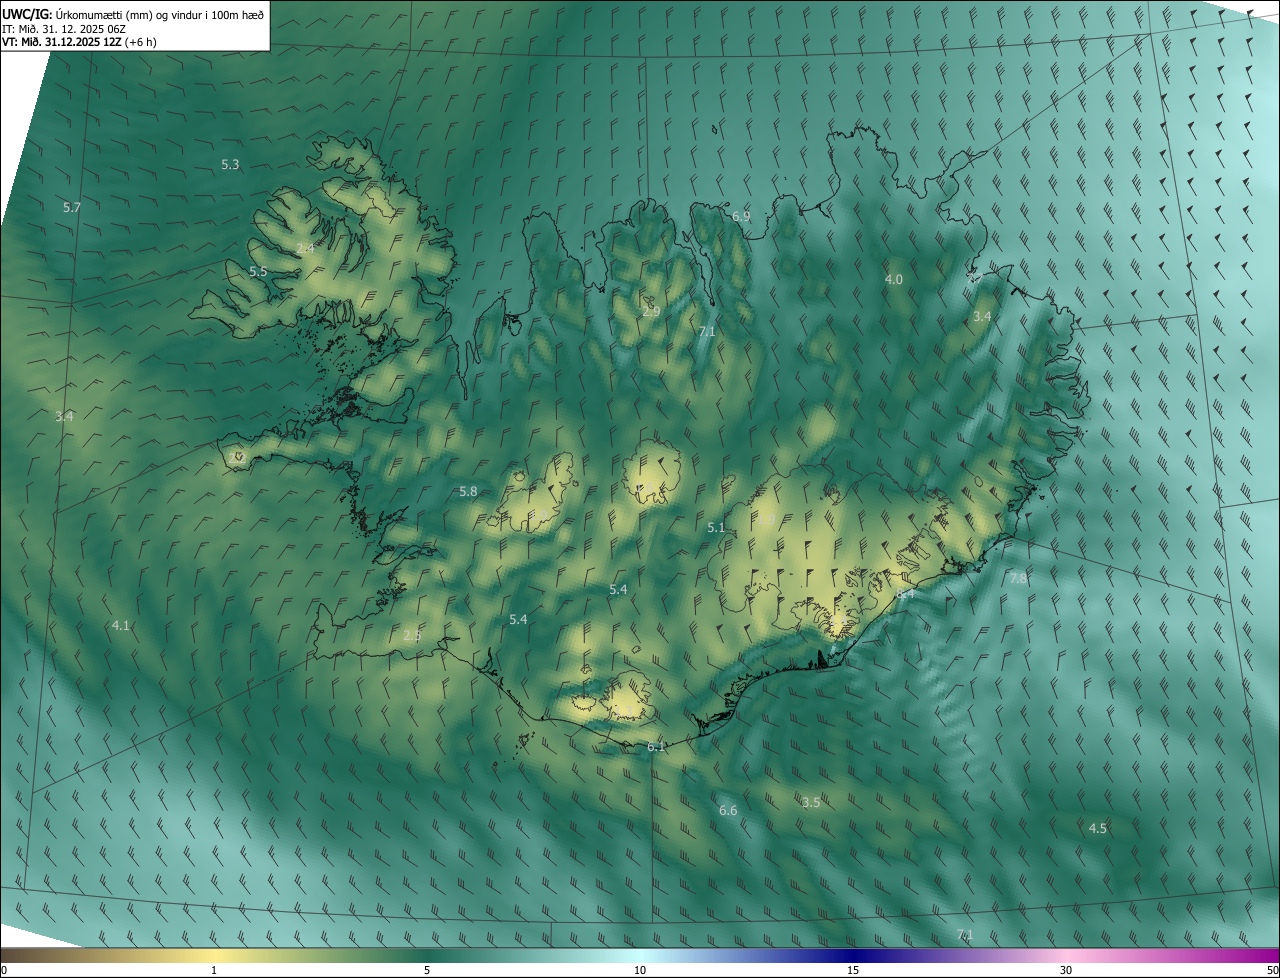1280x978 pixels.
Task: Click the '0' tick label on the color scale
Action: [x=4, y=970]
